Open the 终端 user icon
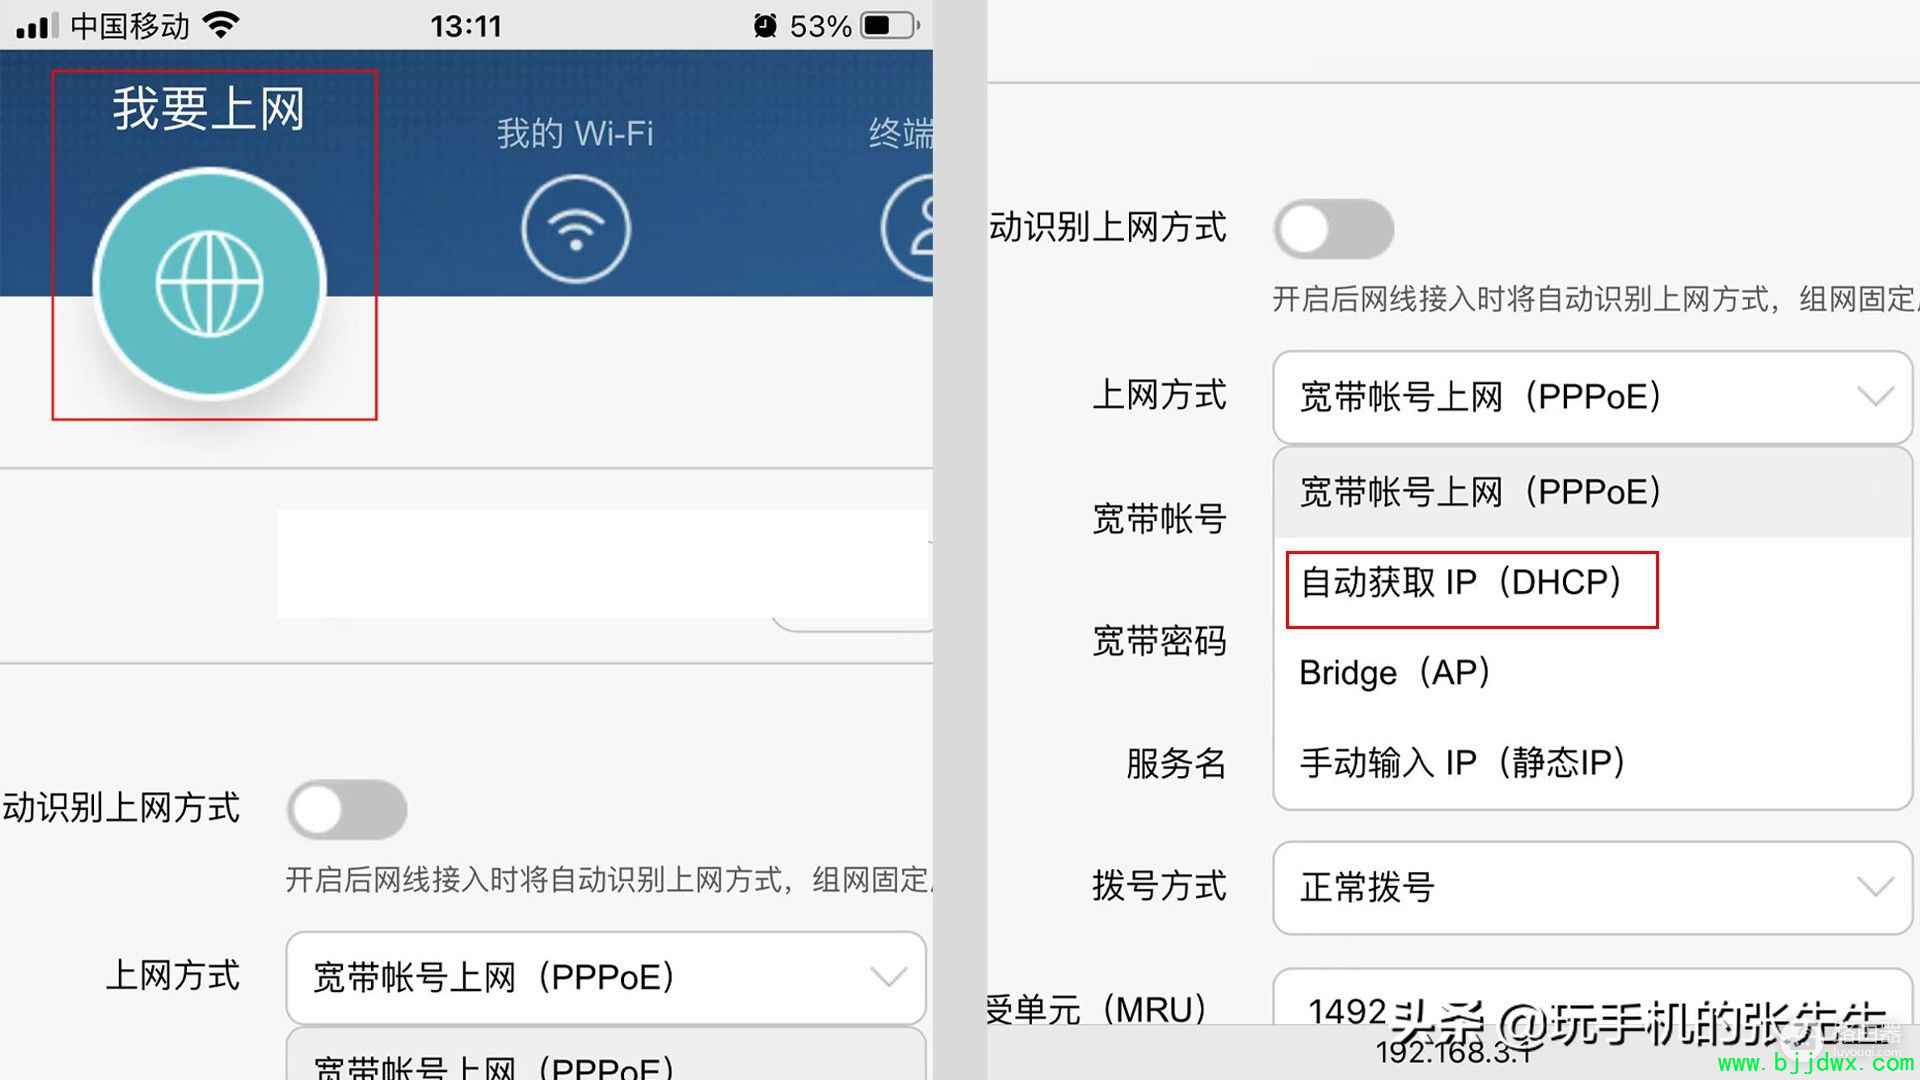 (x=907, y=228)
